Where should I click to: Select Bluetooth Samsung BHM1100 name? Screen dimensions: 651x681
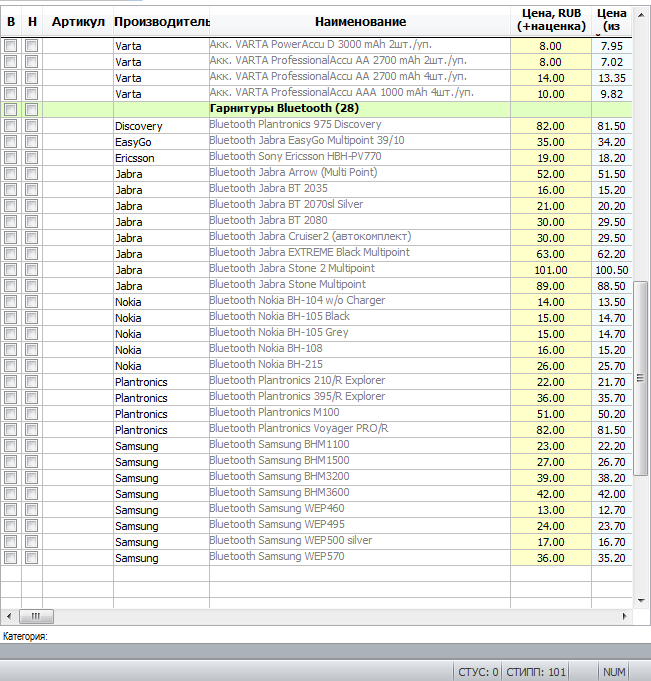click(279, 444)
